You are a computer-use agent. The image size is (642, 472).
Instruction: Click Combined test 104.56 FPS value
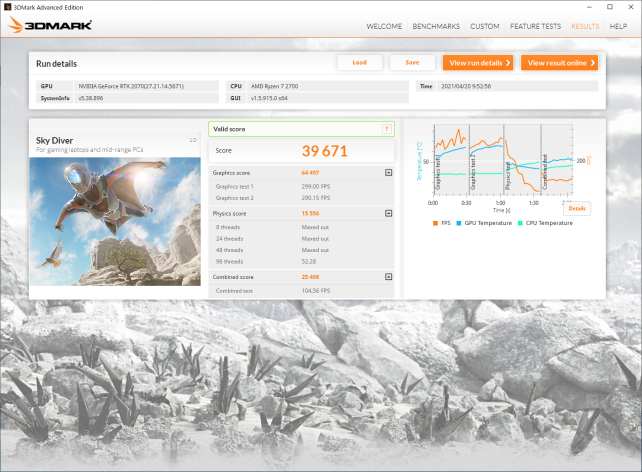point(316,291)
